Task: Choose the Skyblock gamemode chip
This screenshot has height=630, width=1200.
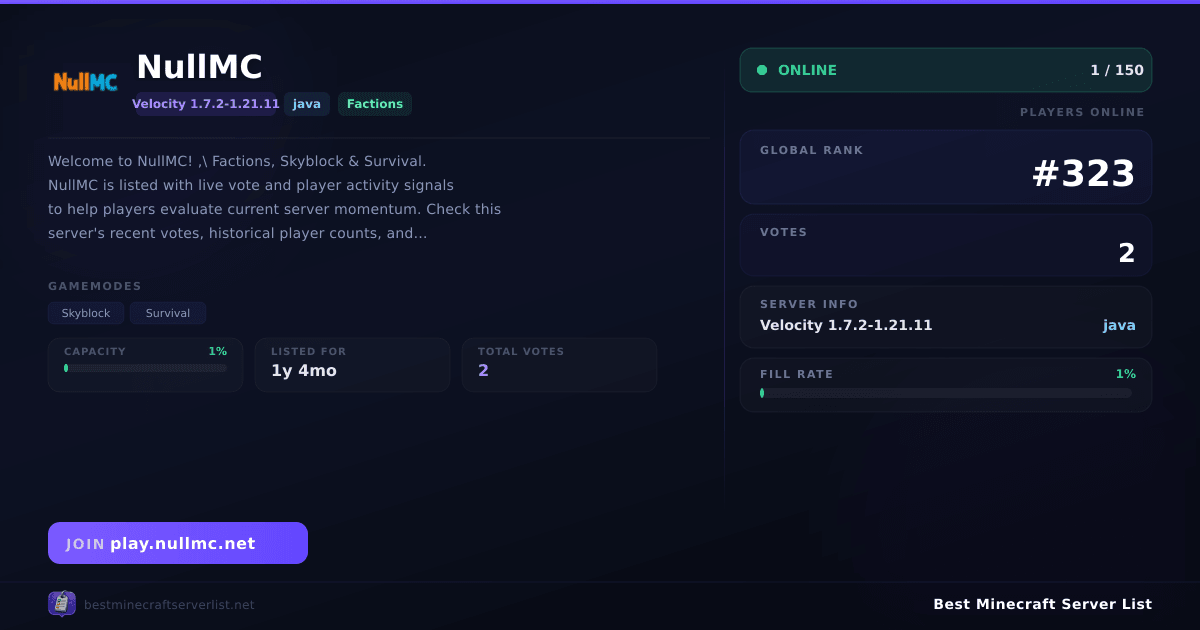Action: pos(86,313)
